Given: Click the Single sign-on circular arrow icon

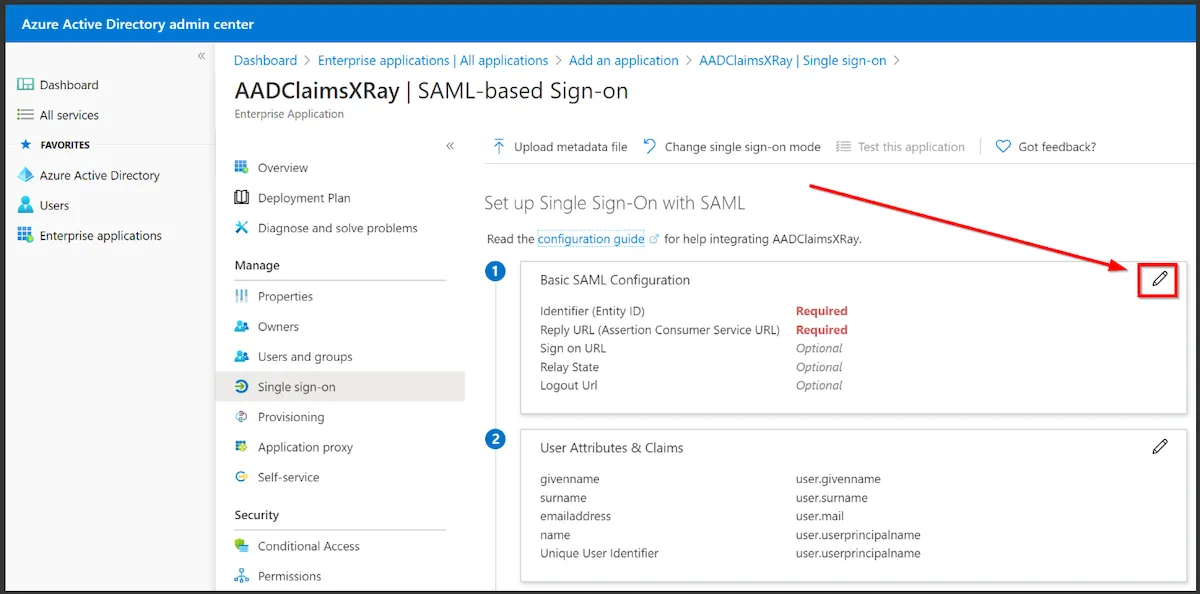Looking at the screenshot, I should click(241, 386).
